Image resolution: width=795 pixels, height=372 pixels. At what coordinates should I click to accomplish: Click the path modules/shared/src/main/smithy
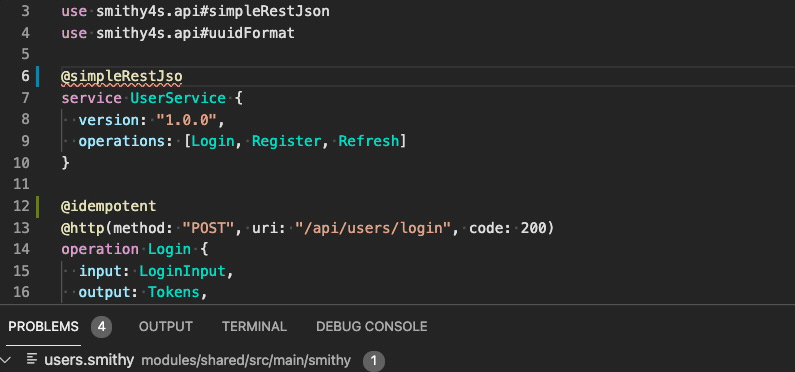click(x=246, y=361)
